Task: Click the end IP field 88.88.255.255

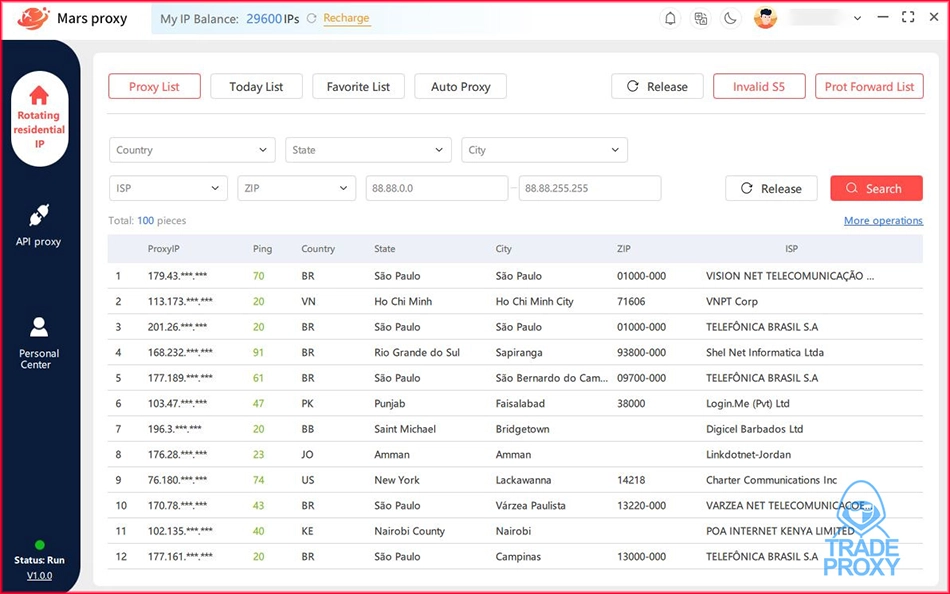Action: click(590, 188)
